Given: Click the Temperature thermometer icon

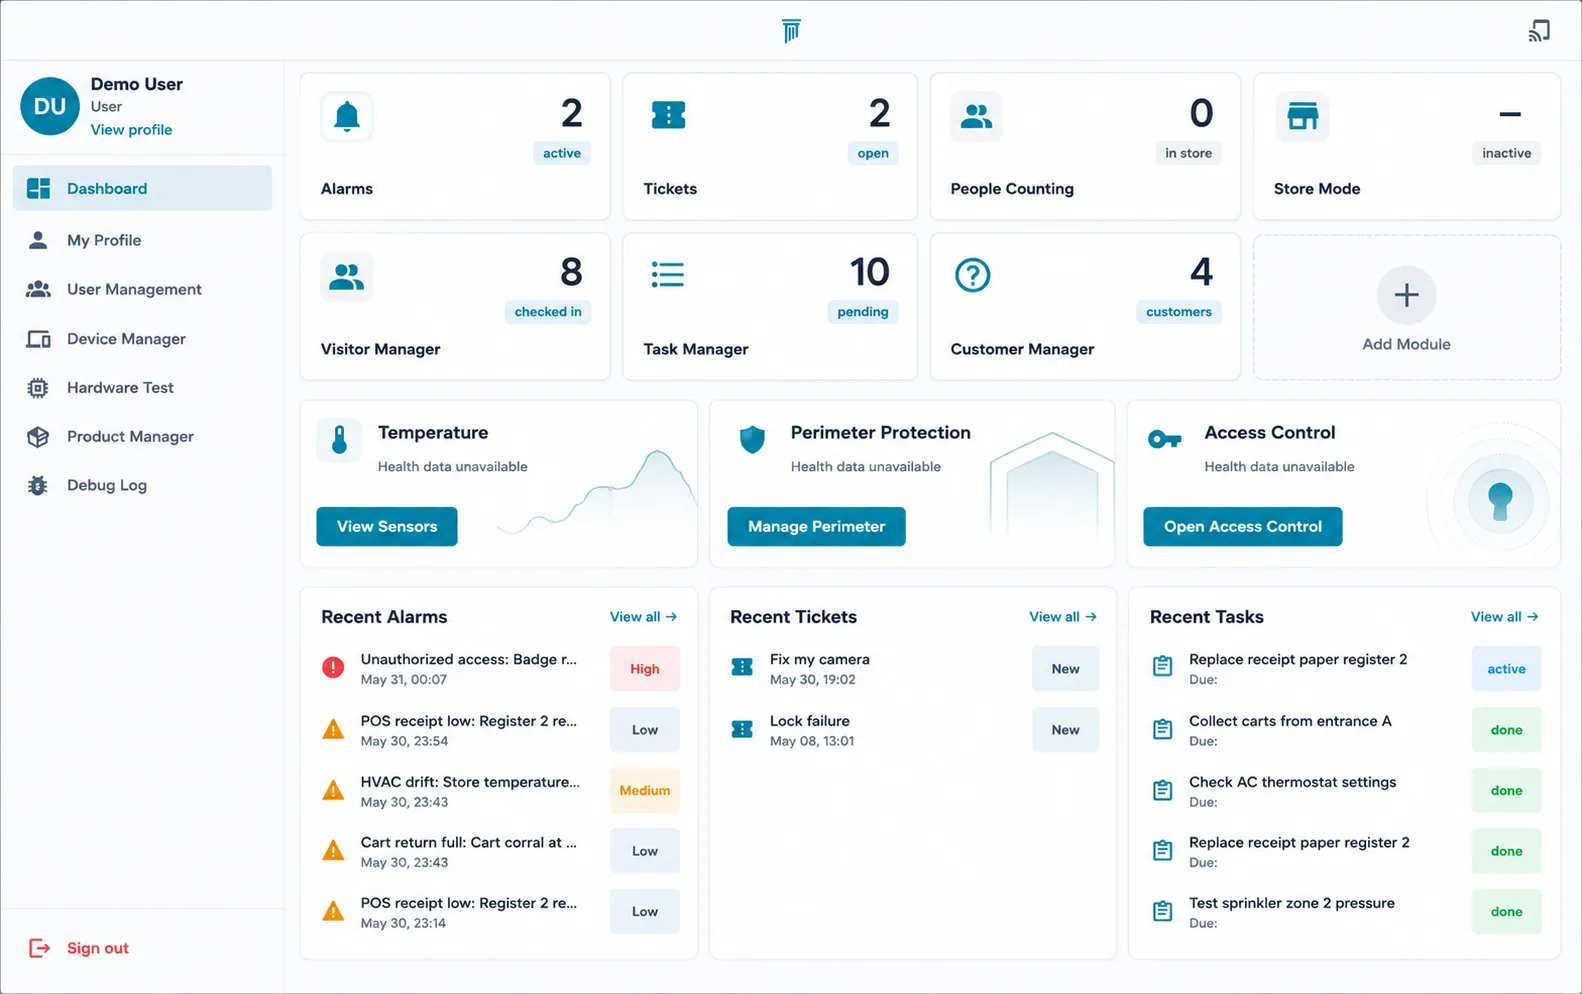Looking at the screenshot, I should [x=340, y=440].
